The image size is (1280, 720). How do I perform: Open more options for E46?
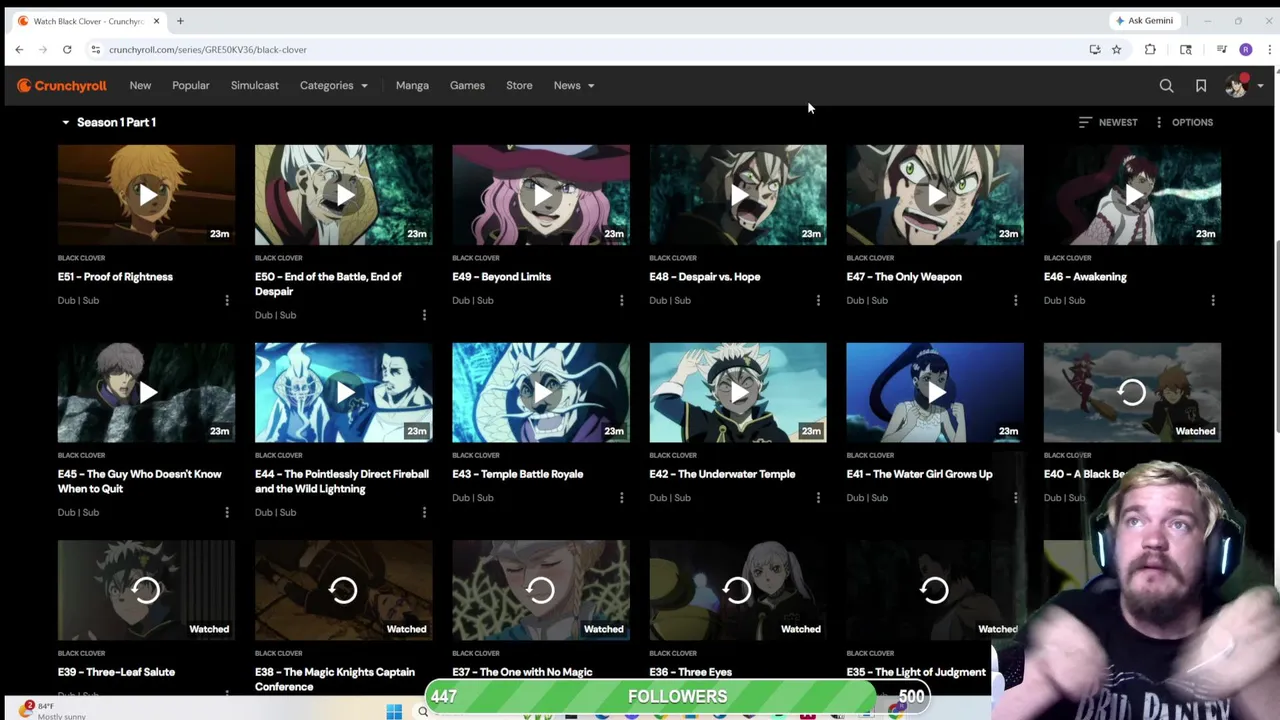pyautogui.click(x=1212, y=300)
